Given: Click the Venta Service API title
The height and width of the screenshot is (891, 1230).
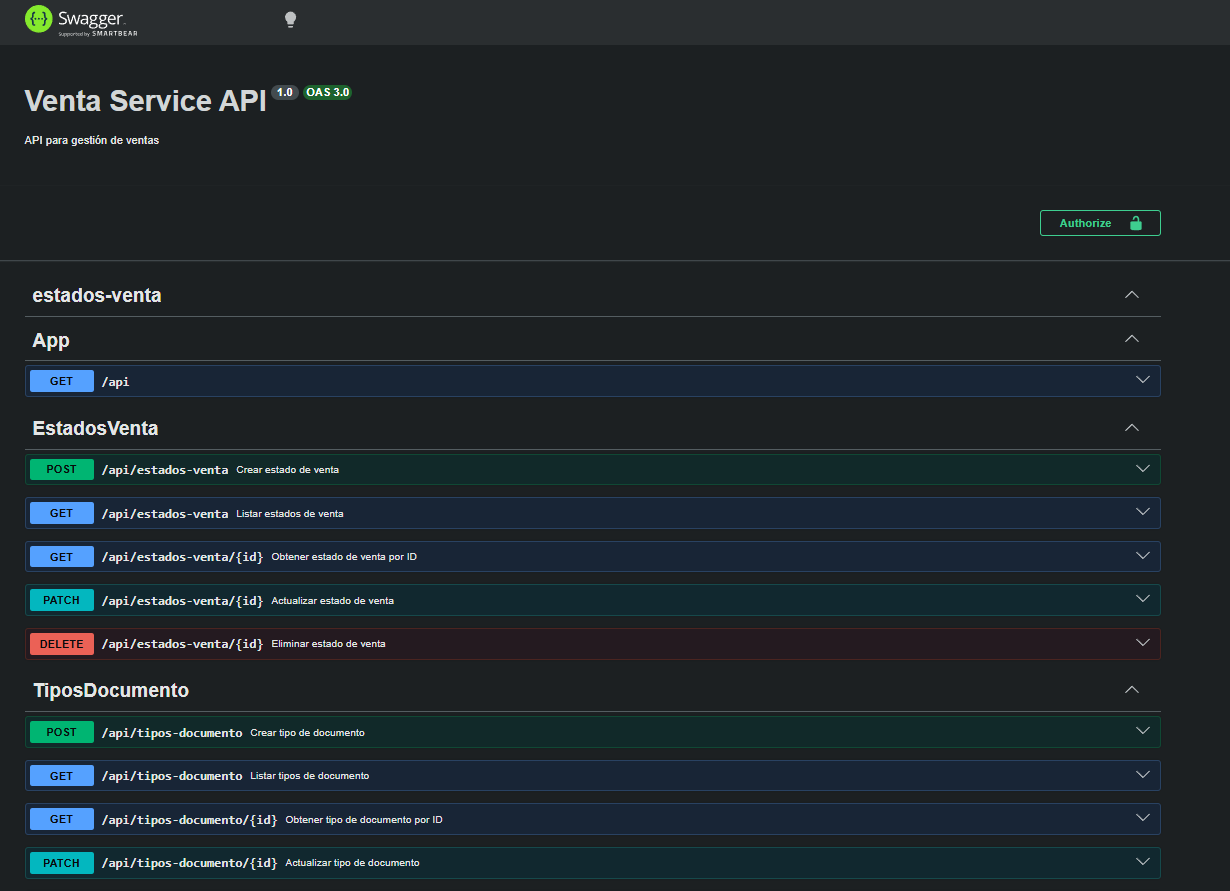Looking at the screenshot, I should (x=145, y=101).
